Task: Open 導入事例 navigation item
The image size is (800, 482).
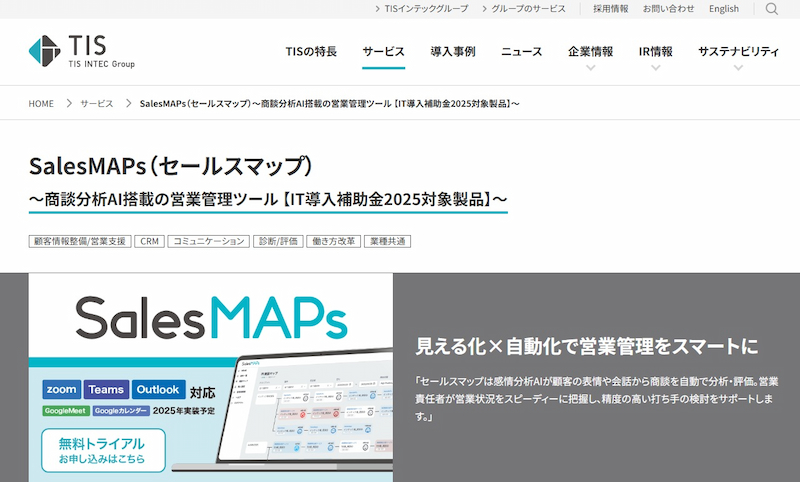Action: [453, 52]
